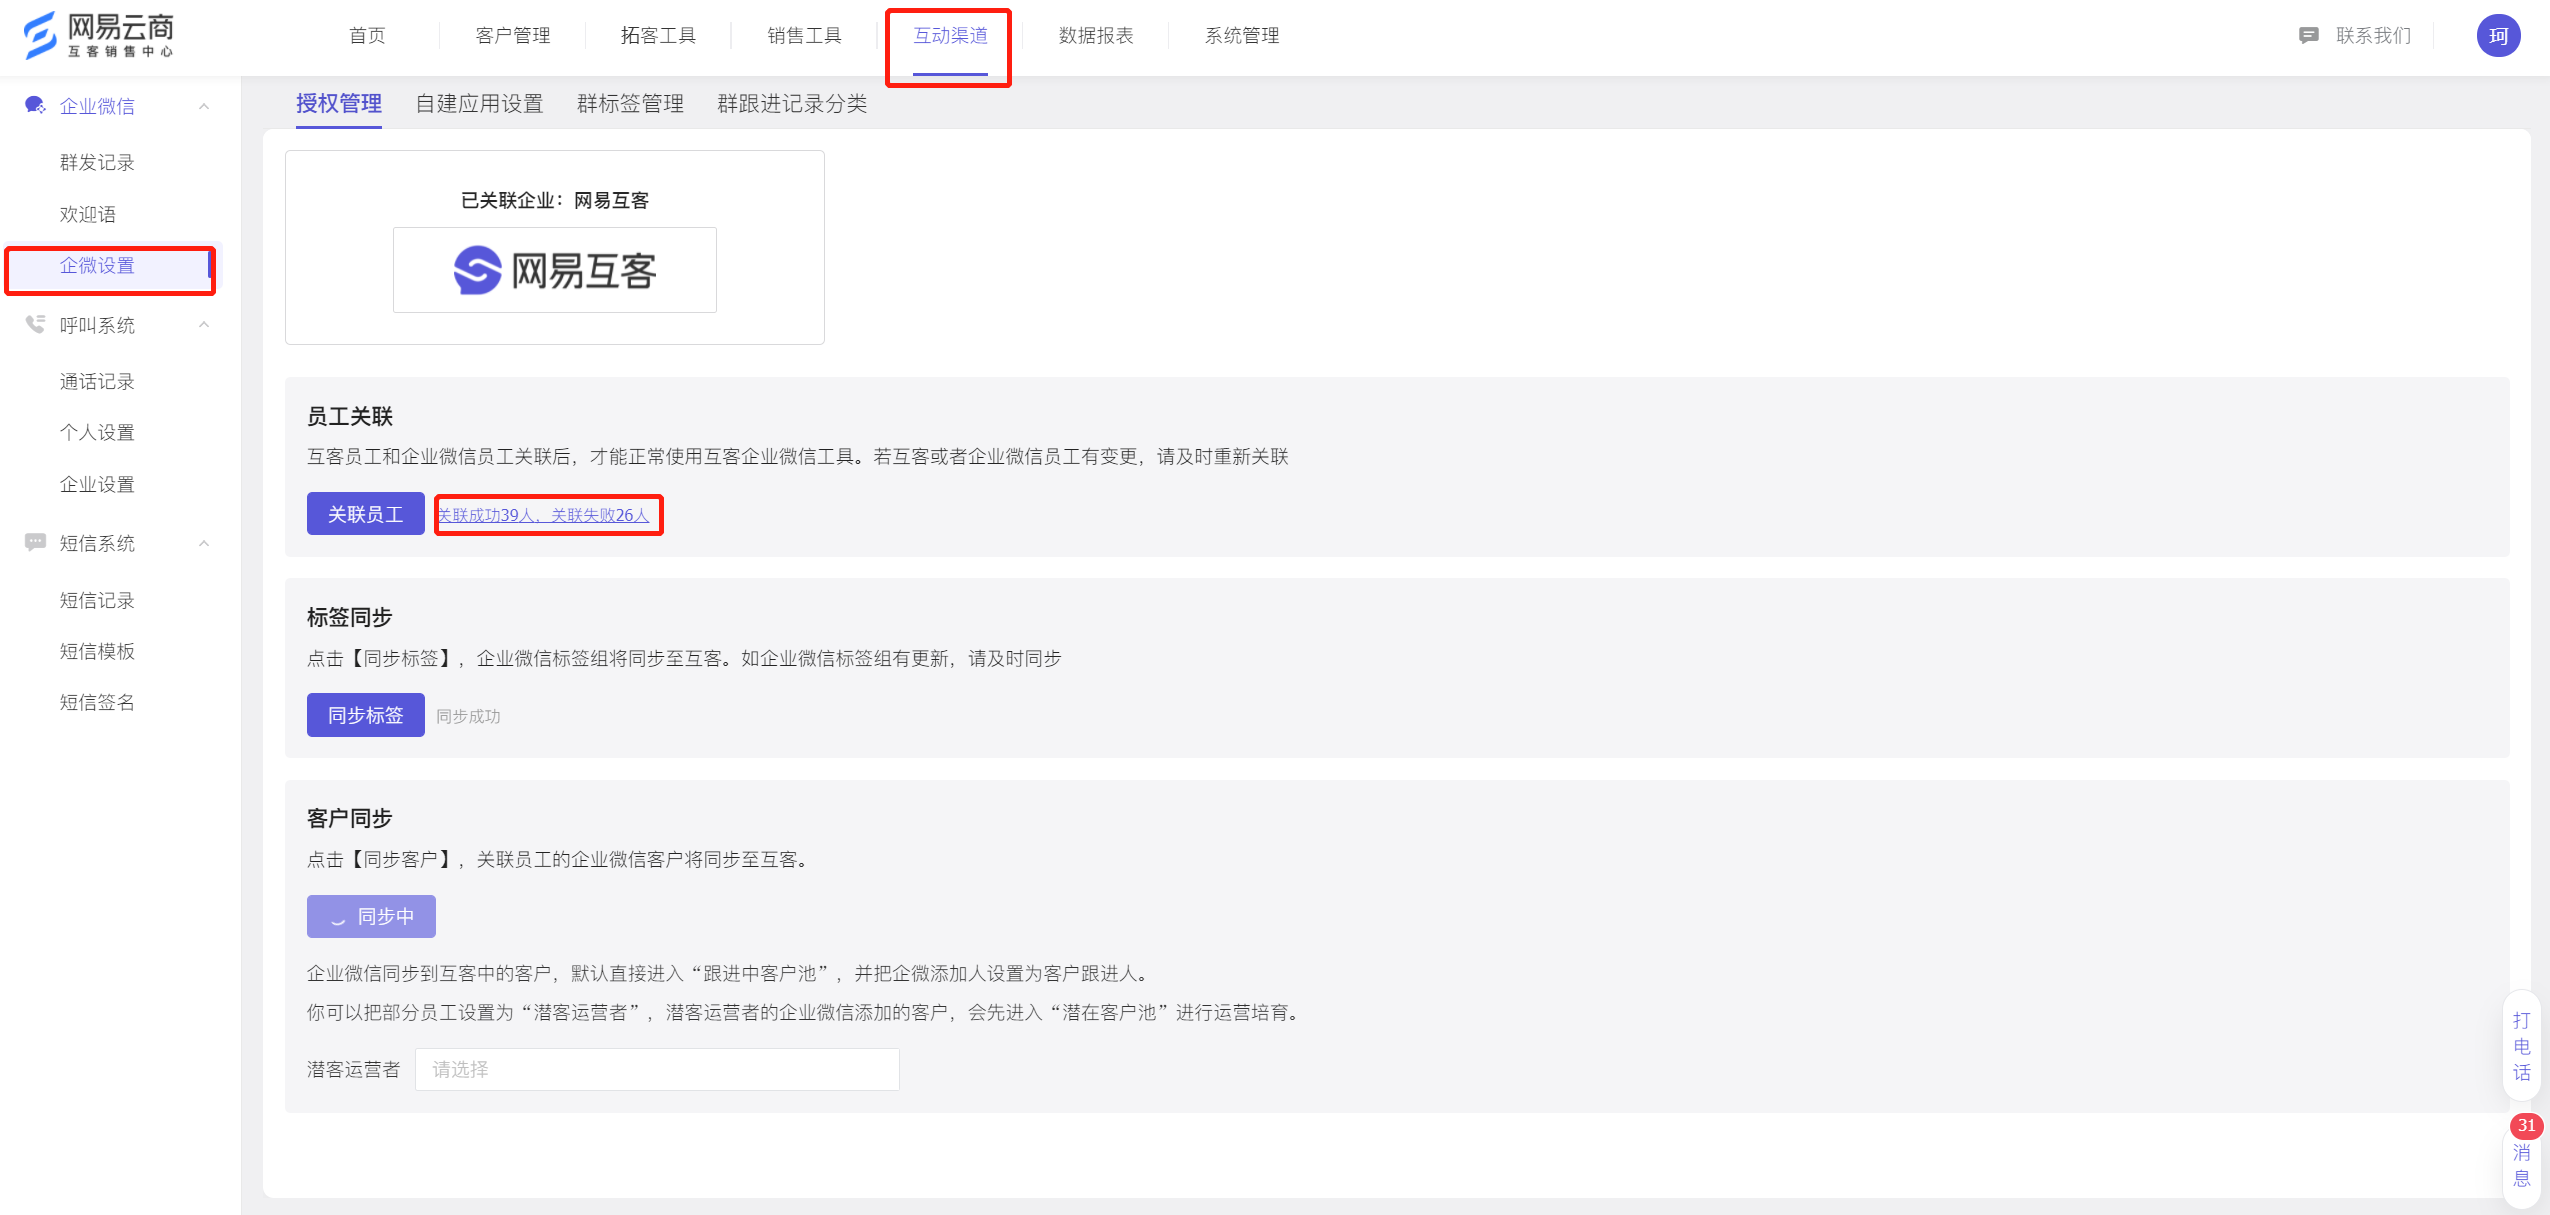Collapse the 短信系统 sidebar section
Viewport: 2550px width, 1215px height.
tap(204, 543)
